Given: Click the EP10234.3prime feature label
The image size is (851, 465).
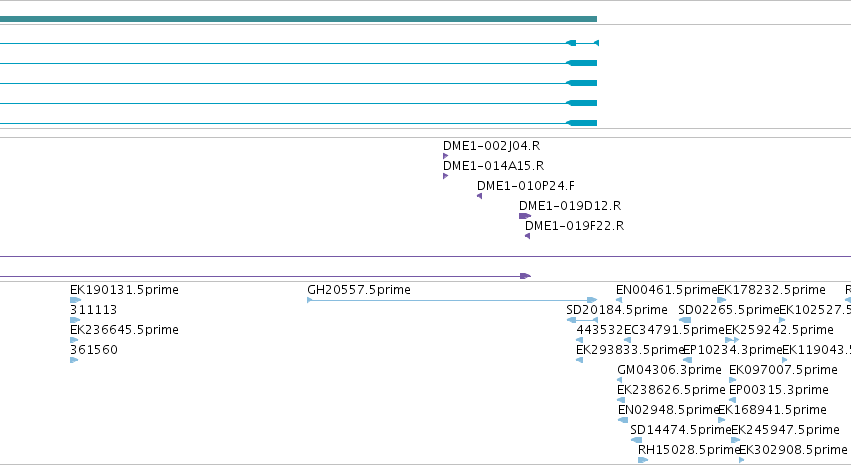Looking at the screenshot, I should (733, 350).
